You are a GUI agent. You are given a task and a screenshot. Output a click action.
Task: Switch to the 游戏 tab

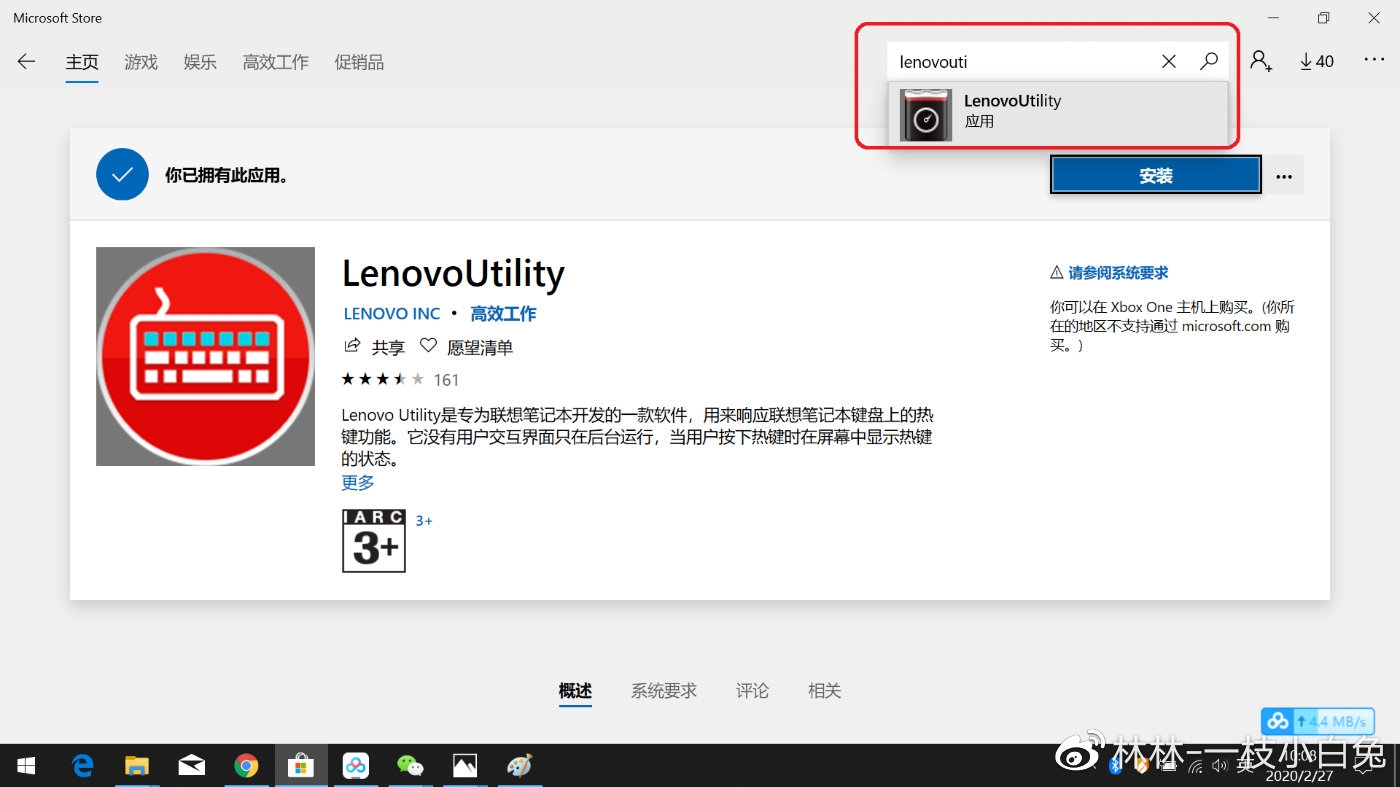tap(140, 61)
